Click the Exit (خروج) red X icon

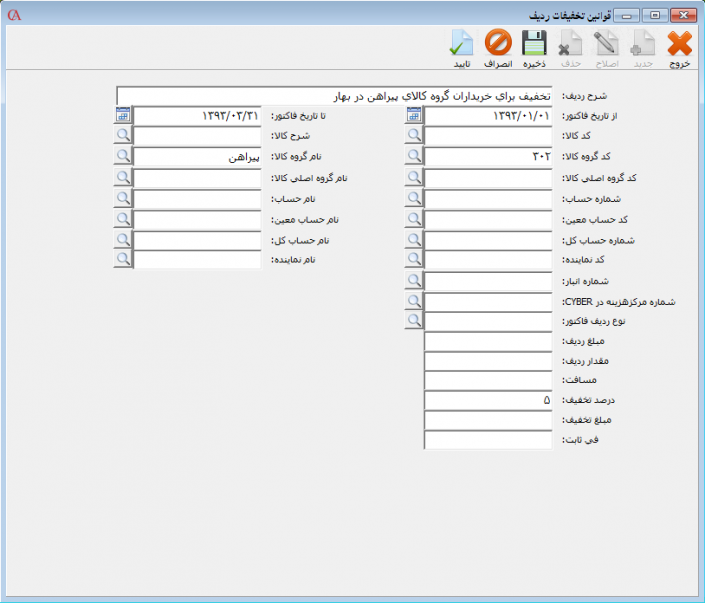pos(680,47)
